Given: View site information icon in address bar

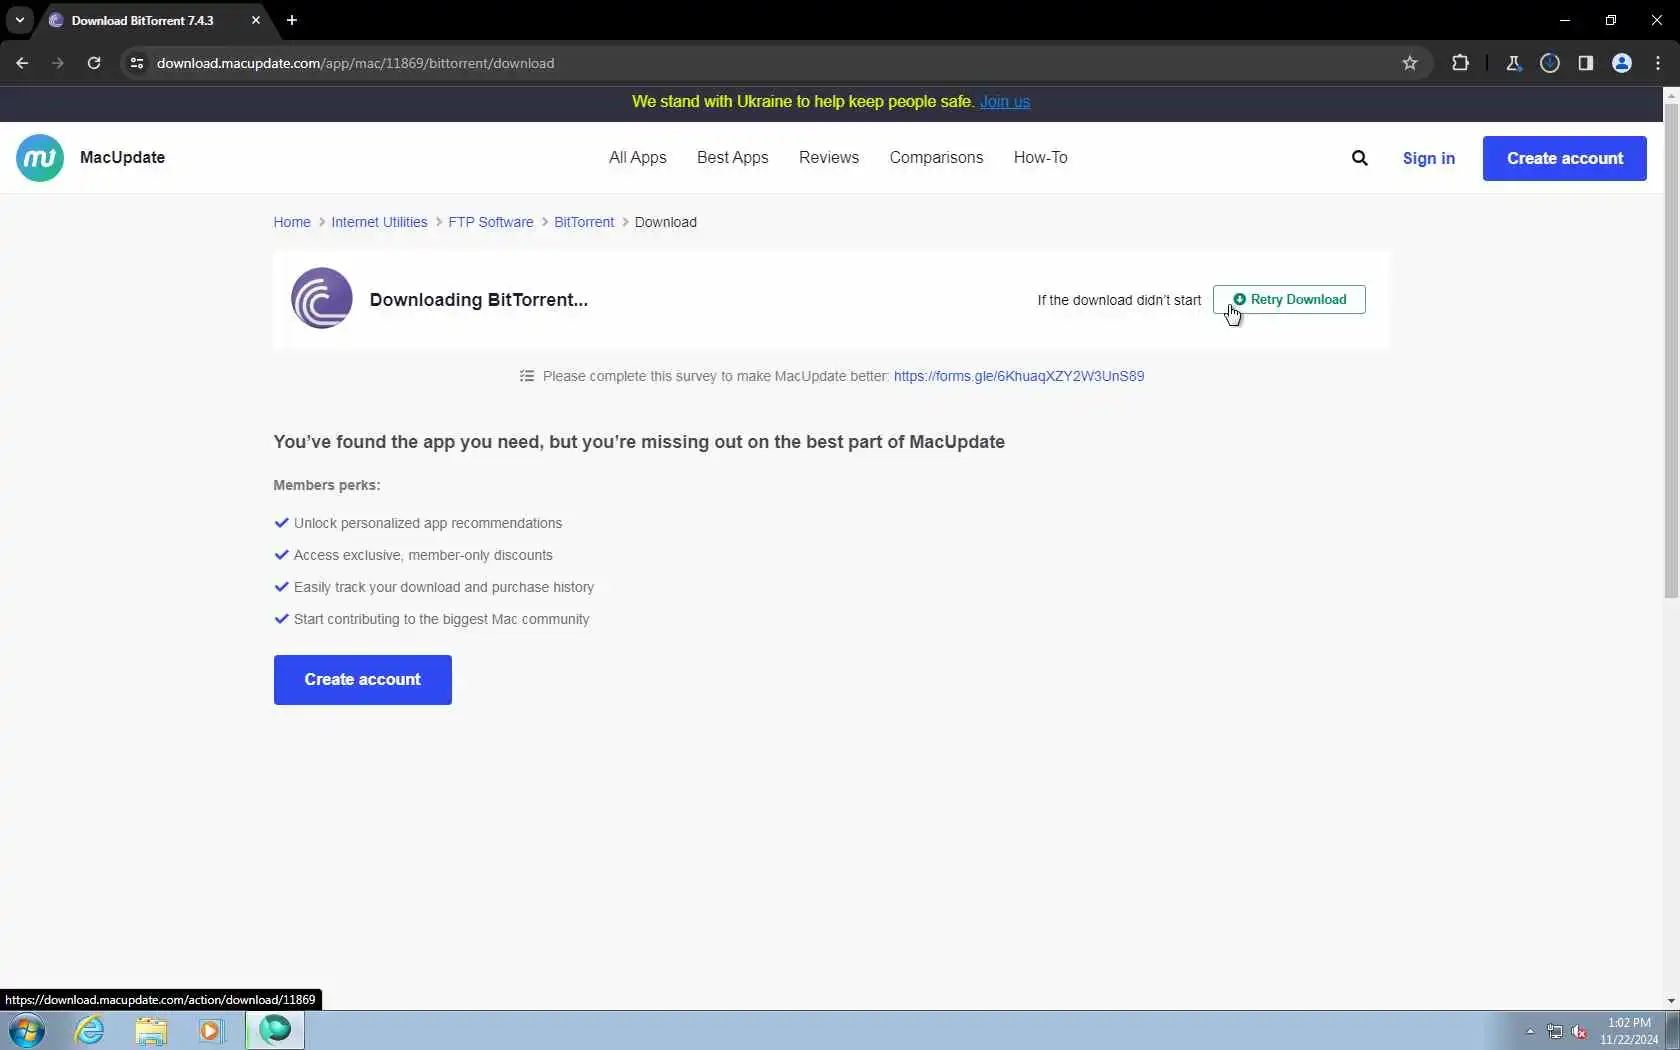Looking at the screenshot, I should tap(137, 63).
